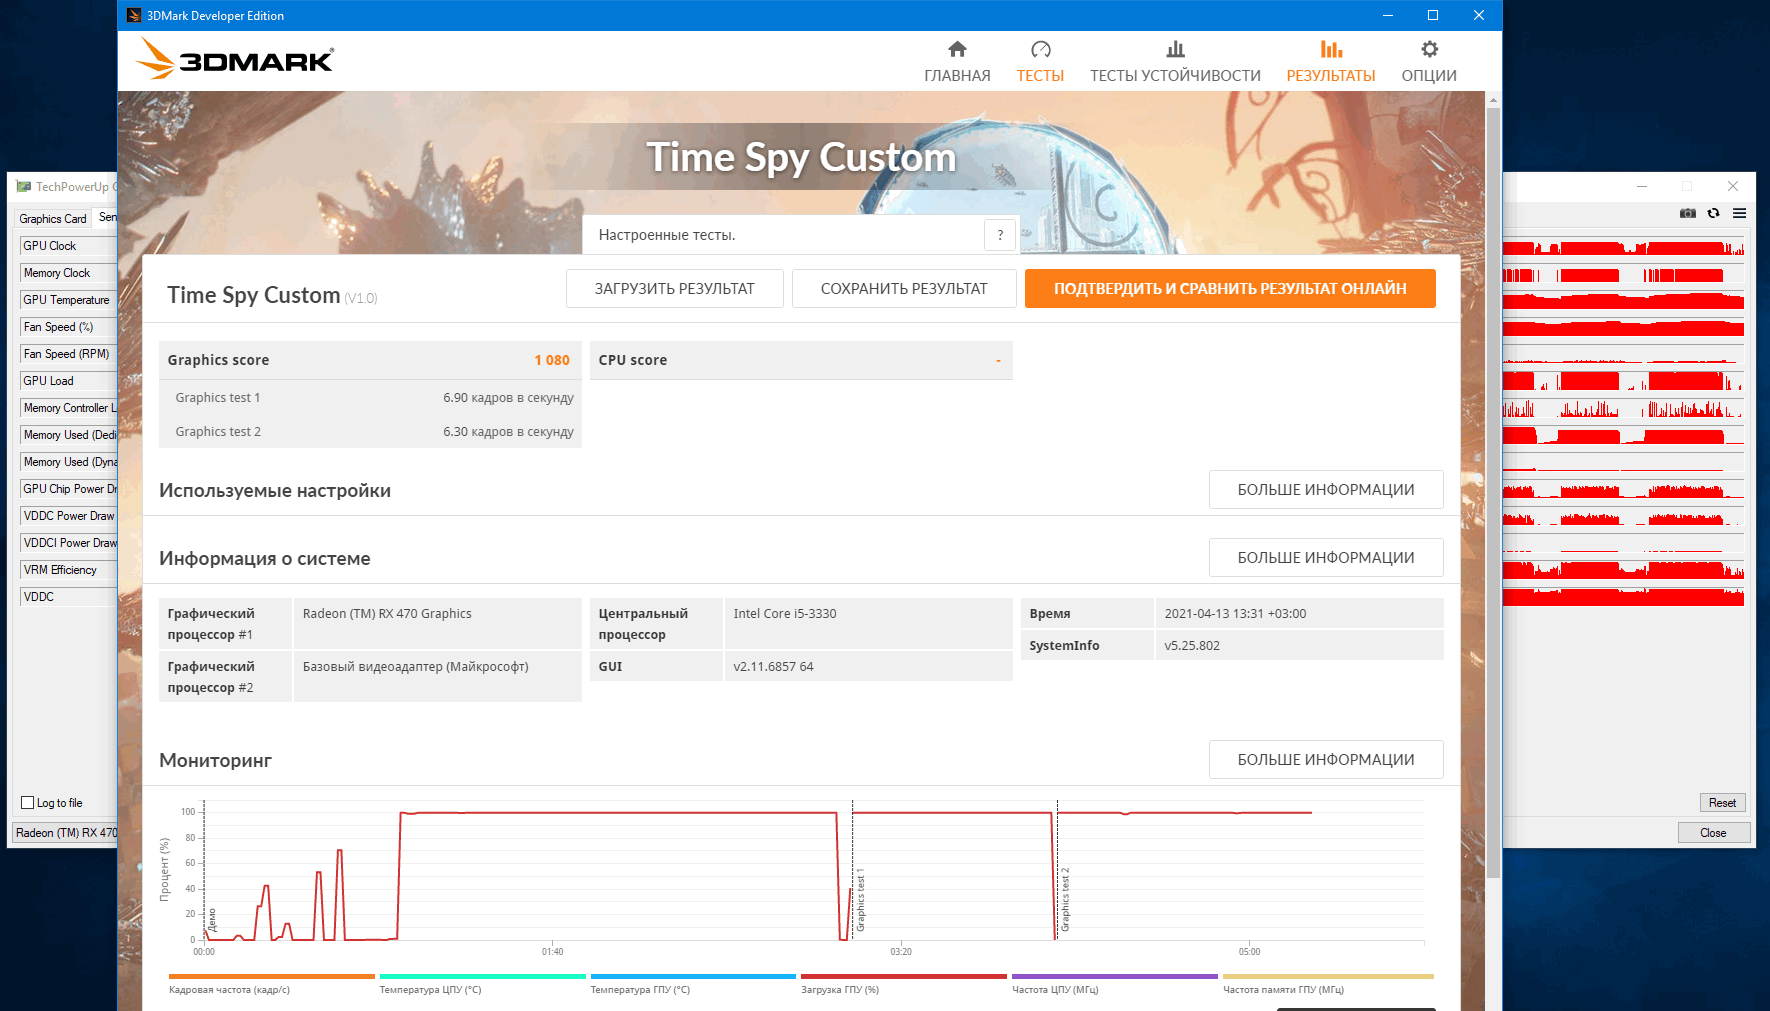Click ЗАГРУЗИТЬ РЕЗУЛЬТАТ button
This screenshot has height=1011, width=1770.
click(x=675, y=288)
